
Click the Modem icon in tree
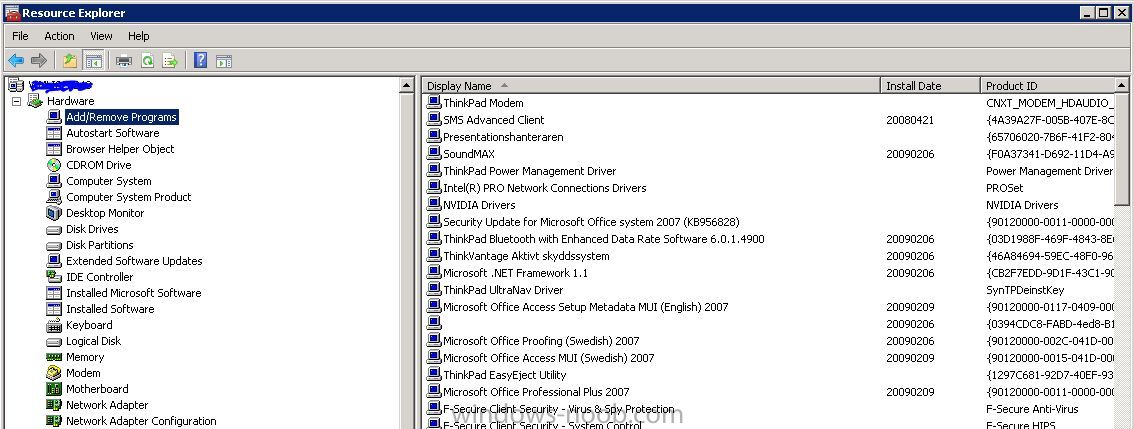pyautogui.click(x=54, y=373)
